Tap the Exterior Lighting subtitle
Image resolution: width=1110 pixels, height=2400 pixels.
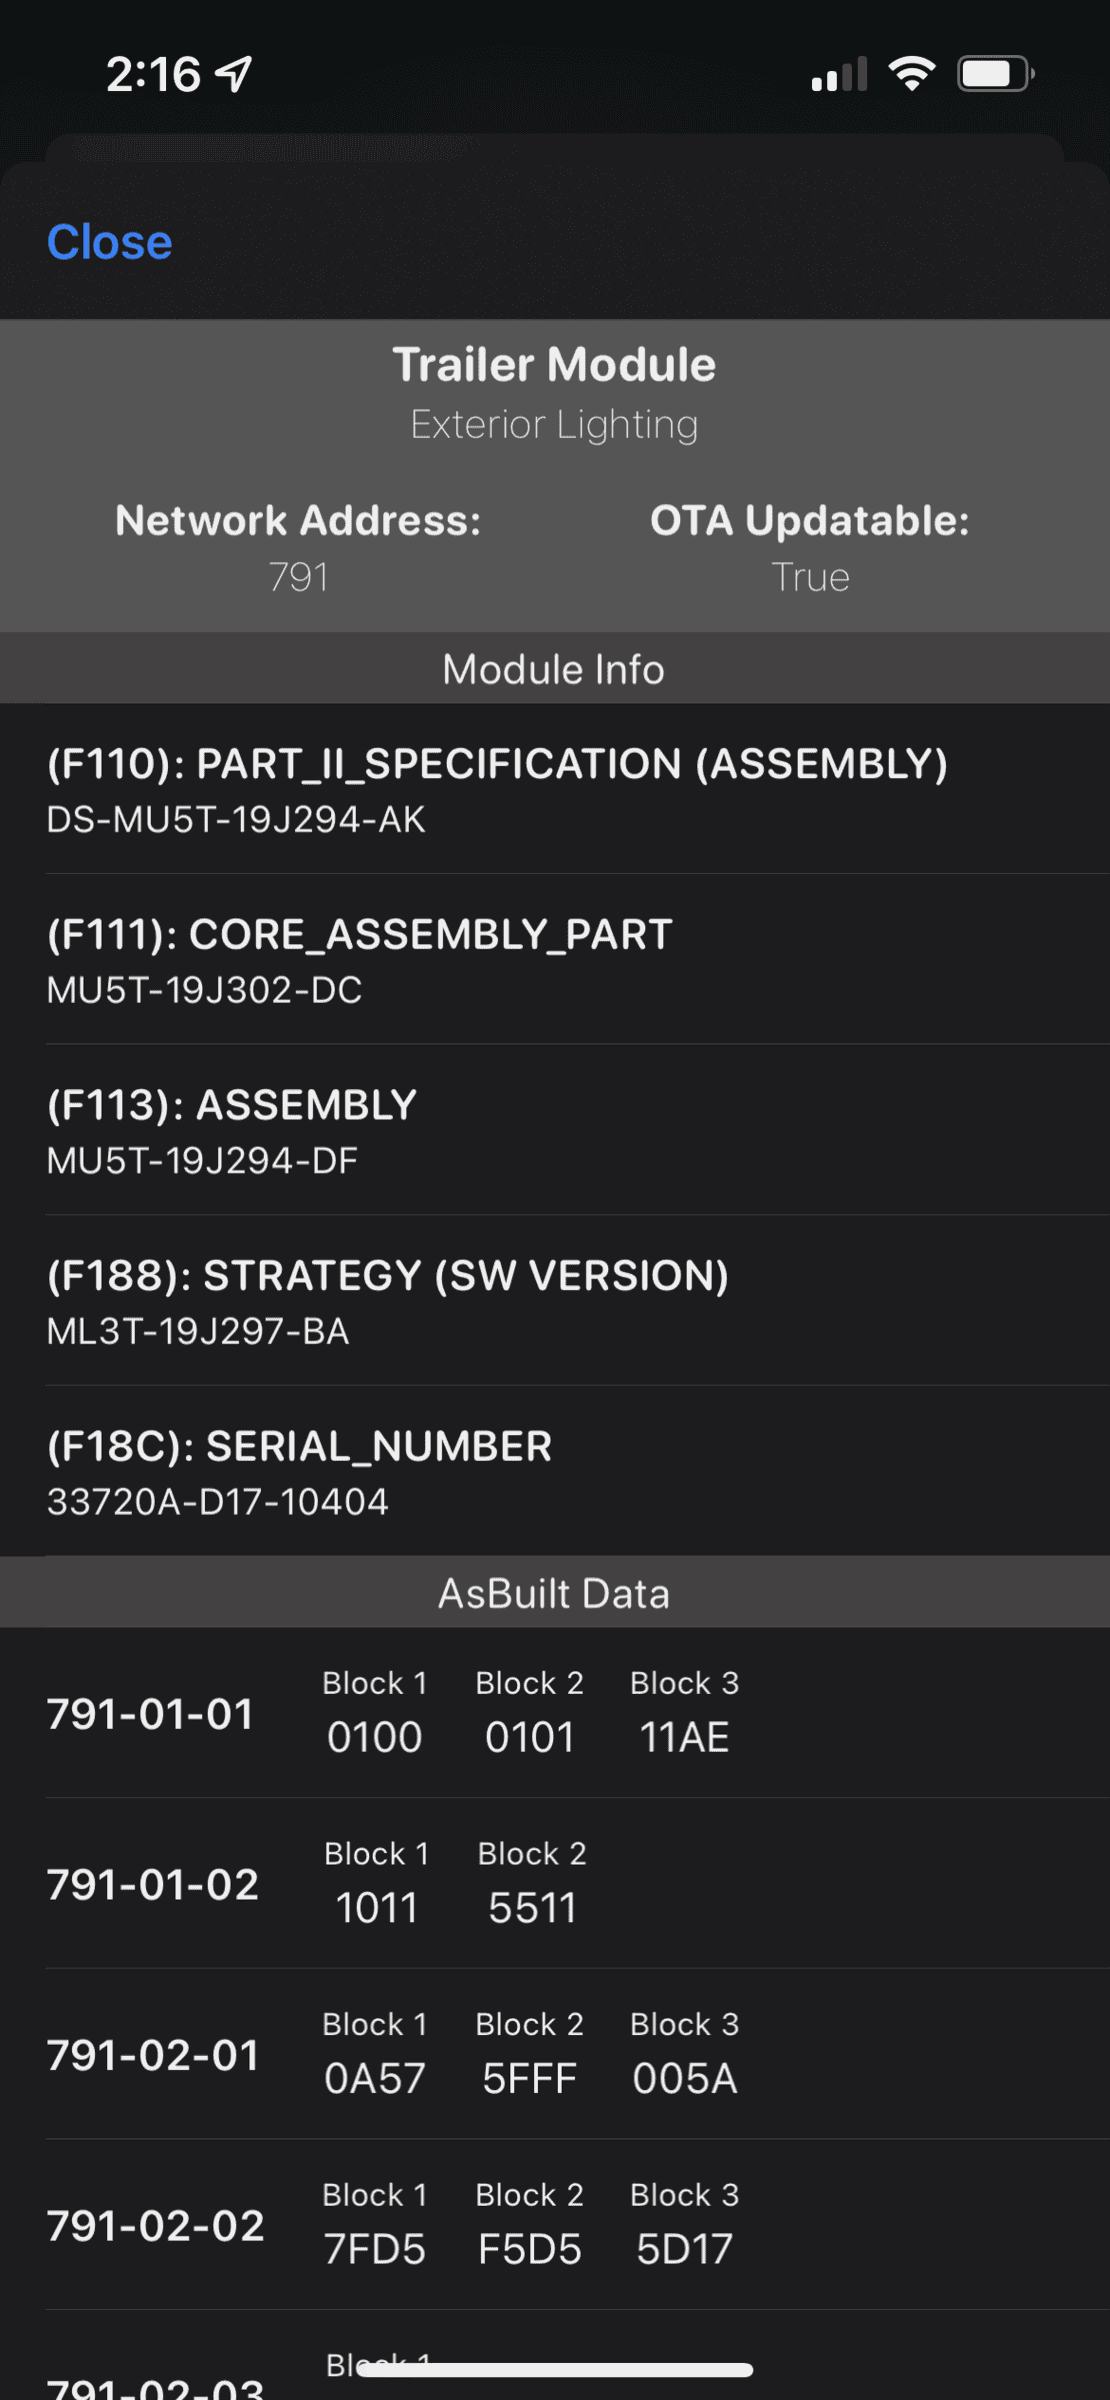click(554, 423)
